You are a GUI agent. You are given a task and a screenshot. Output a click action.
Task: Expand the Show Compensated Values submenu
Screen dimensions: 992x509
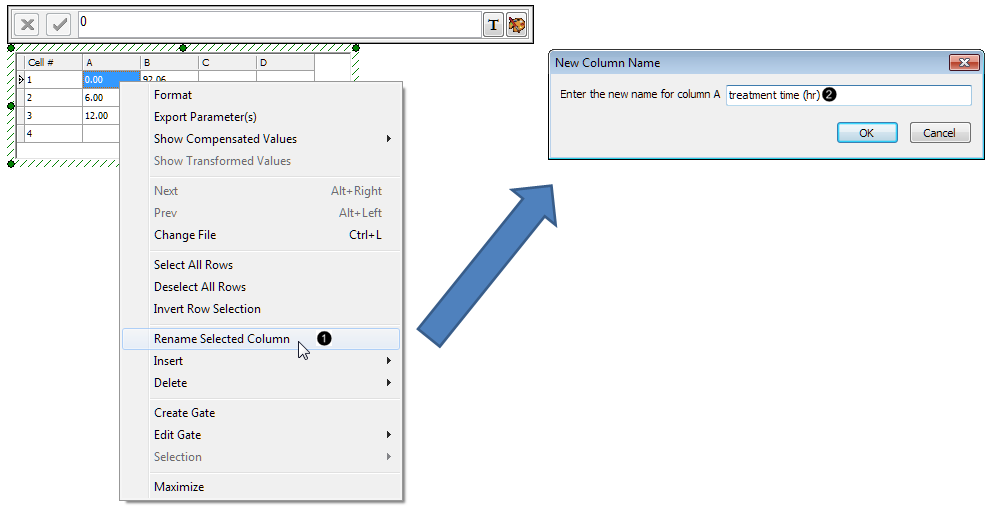(388, 139)
